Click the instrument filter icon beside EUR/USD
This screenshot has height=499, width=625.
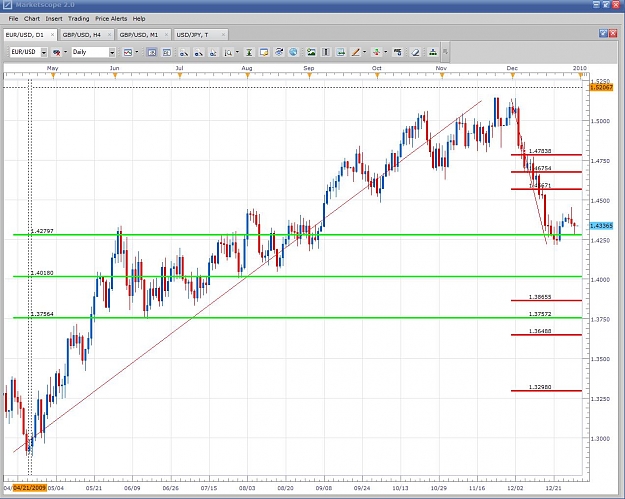tap(57, 52)
